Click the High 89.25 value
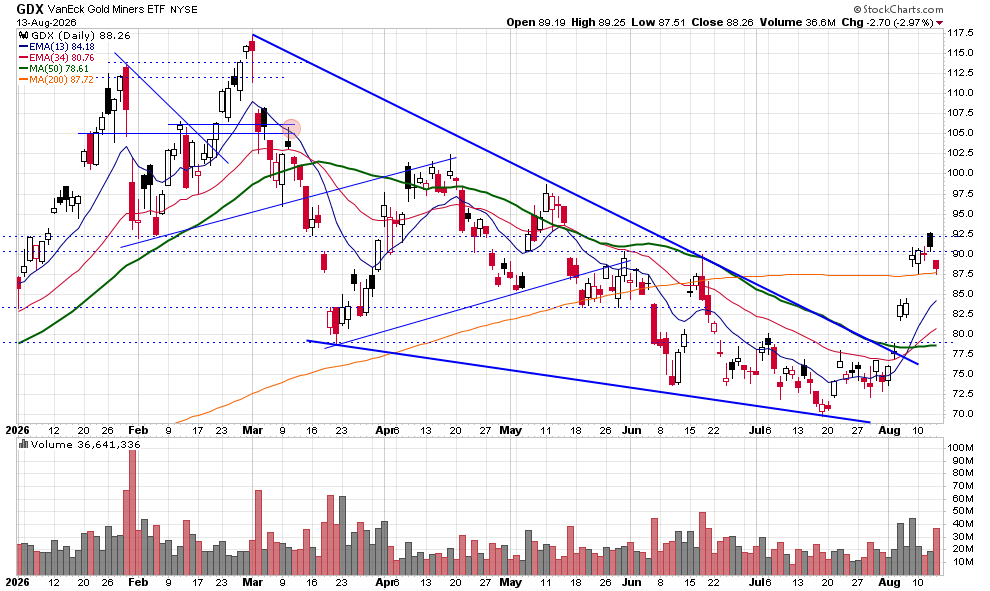The image size is (990, 591). [x=598, y=22]
